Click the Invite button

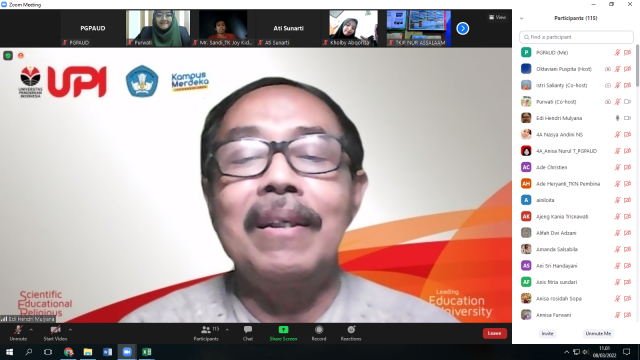pyautogui.click(x=547, y=333)
